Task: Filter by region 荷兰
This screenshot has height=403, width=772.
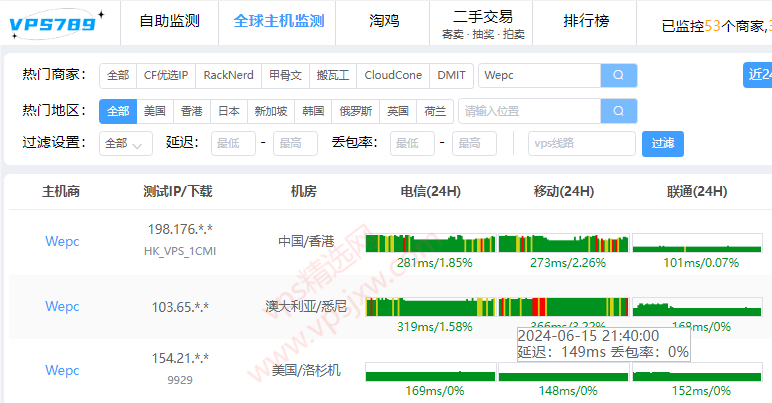Action: click(435, 111)
